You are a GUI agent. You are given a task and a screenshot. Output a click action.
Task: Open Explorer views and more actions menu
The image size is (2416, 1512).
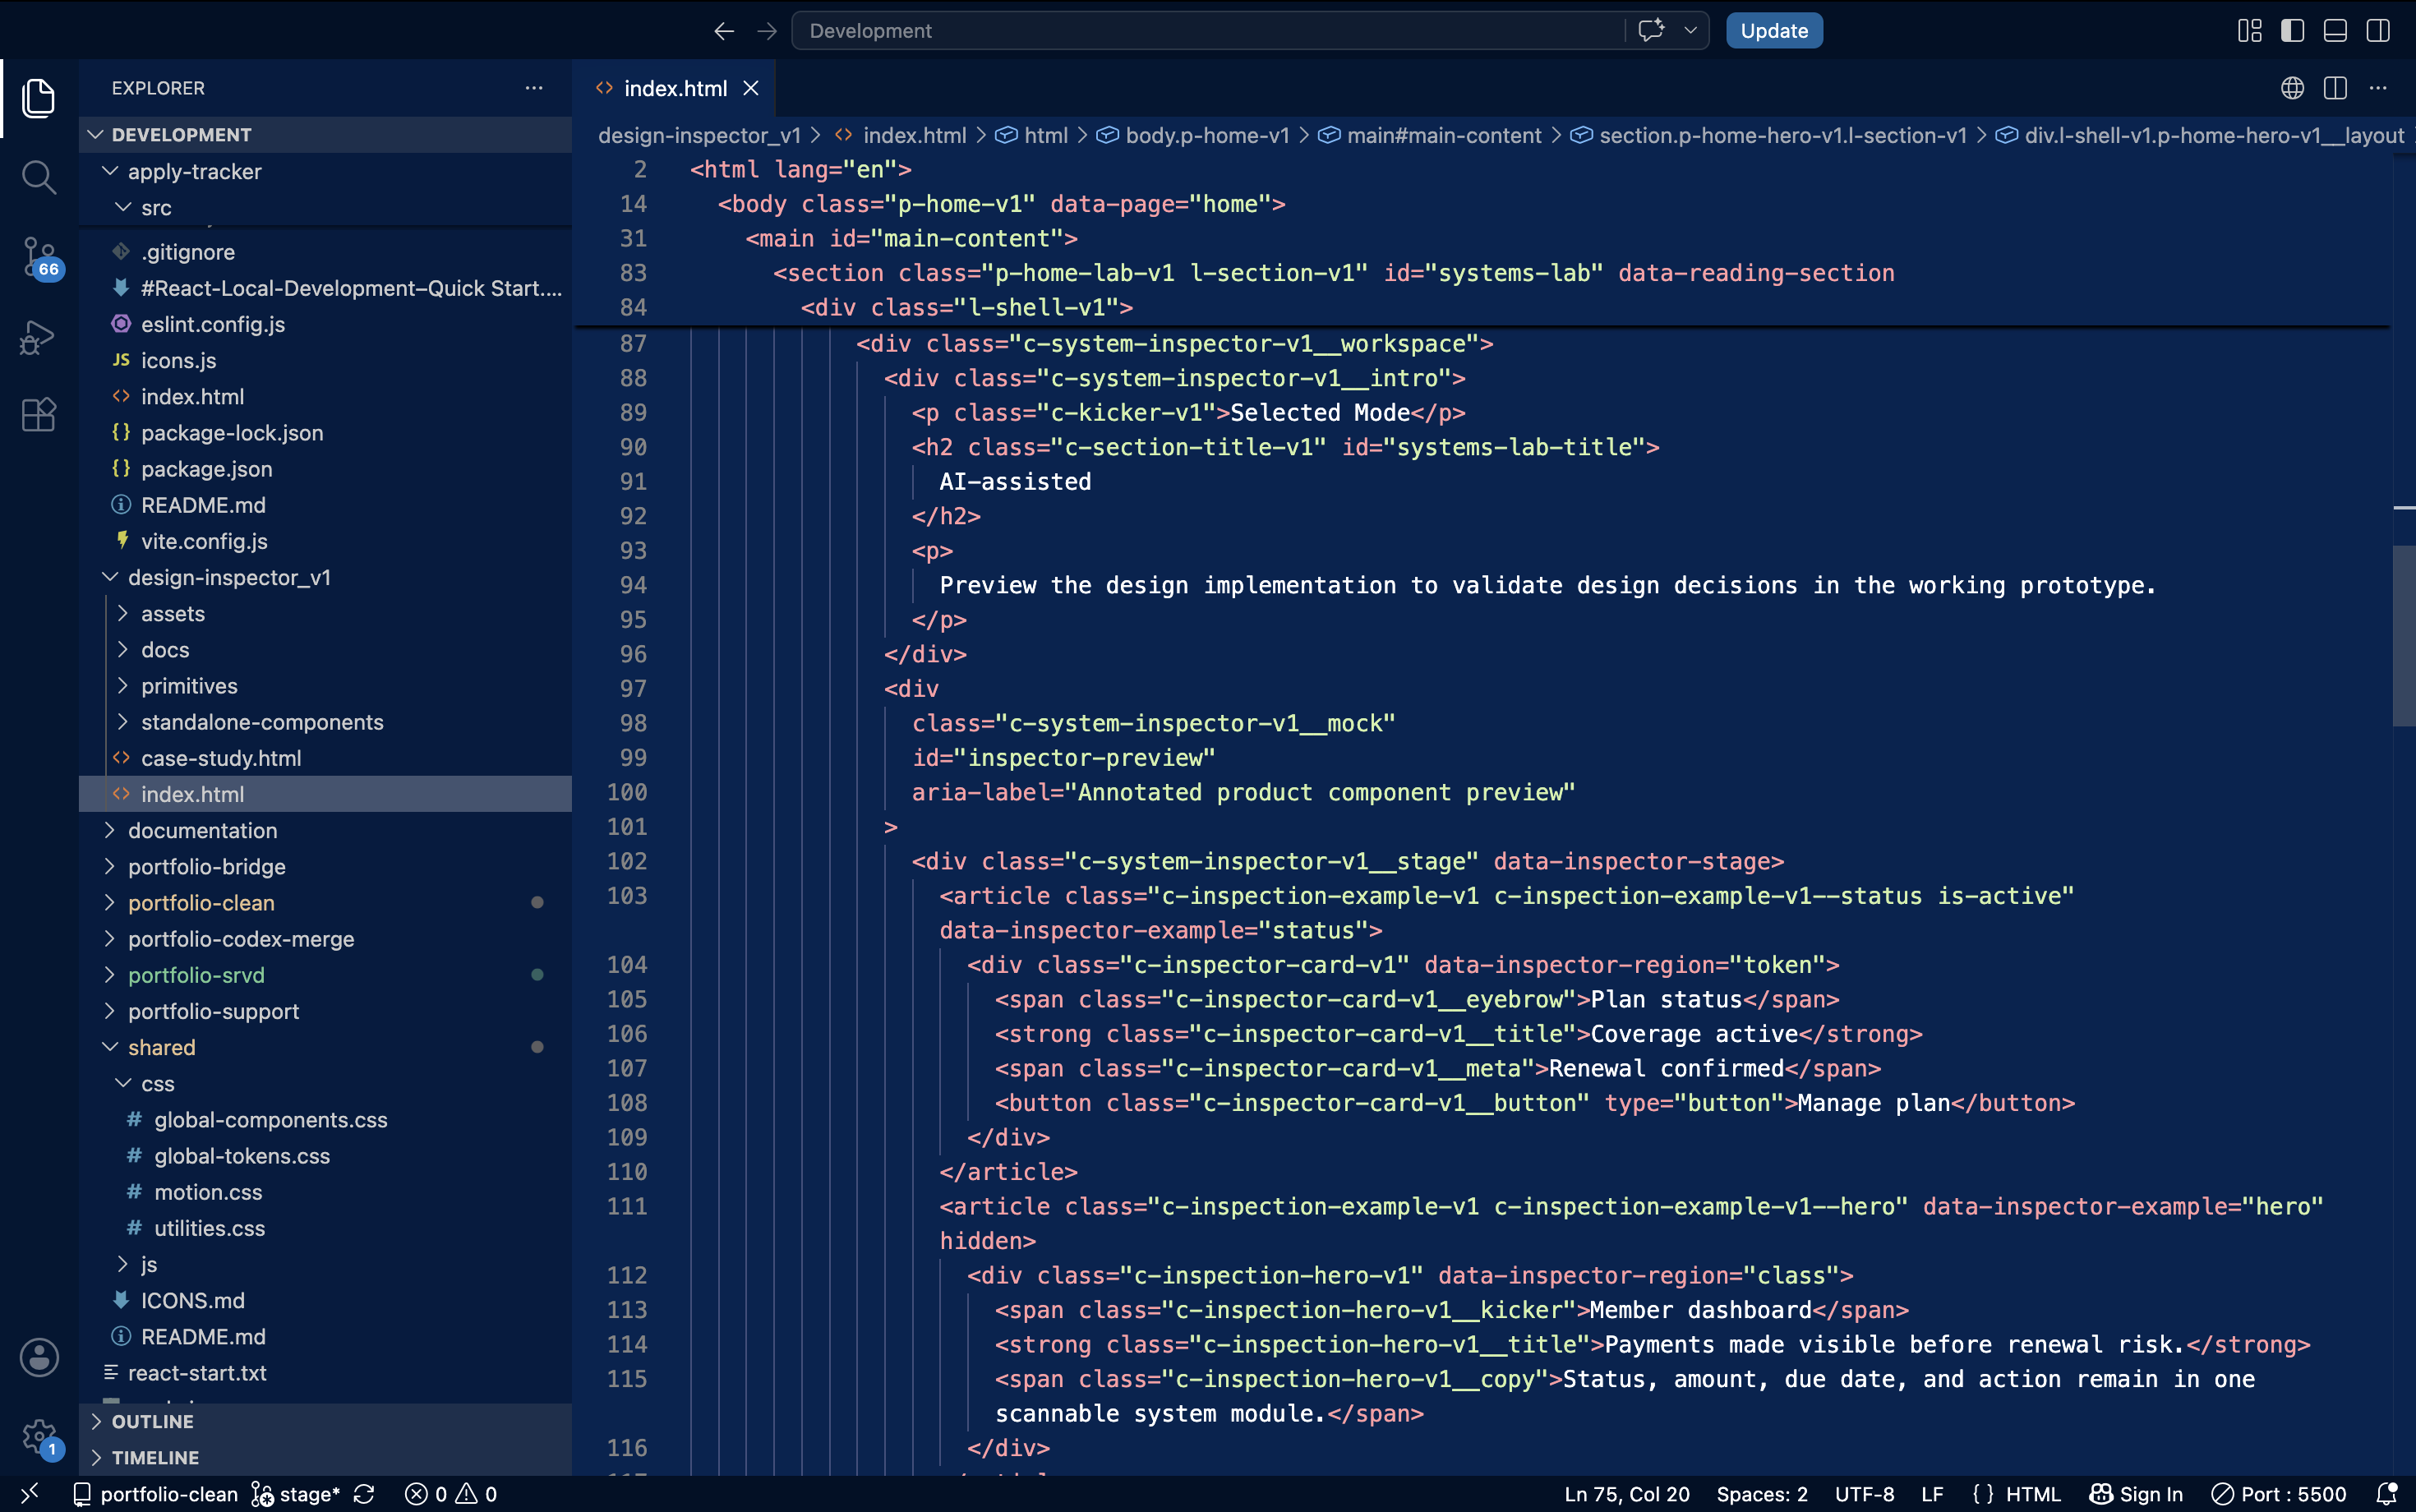[534, 88]
